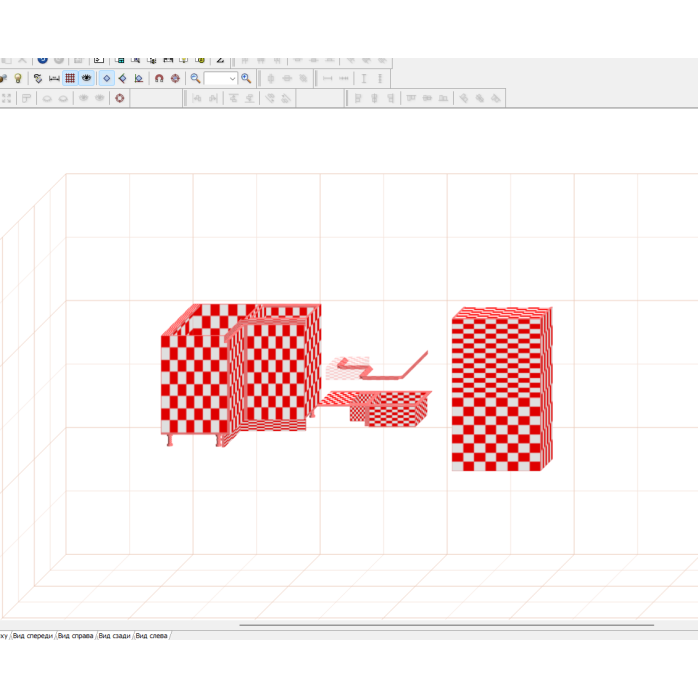Click the align left edges icon
The height and width of the screenshot is (698, 698).
(357, 98)
